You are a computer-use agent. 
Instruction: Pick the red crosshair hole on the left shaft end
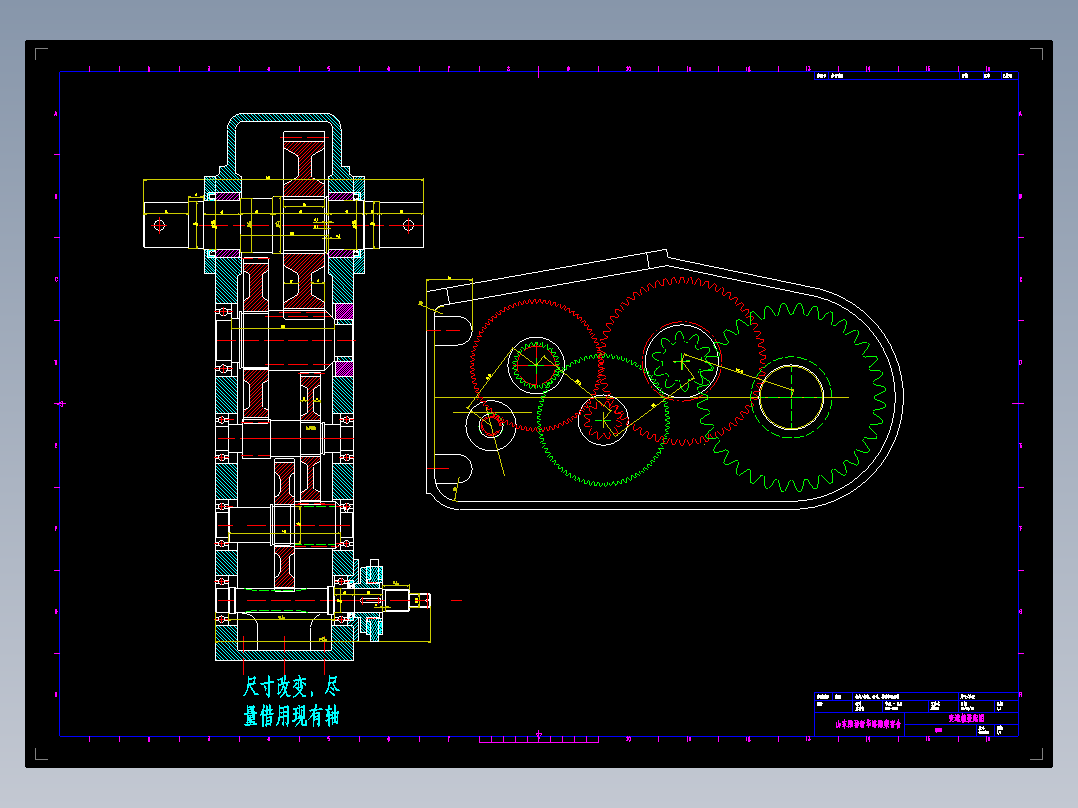click(160, 225)
